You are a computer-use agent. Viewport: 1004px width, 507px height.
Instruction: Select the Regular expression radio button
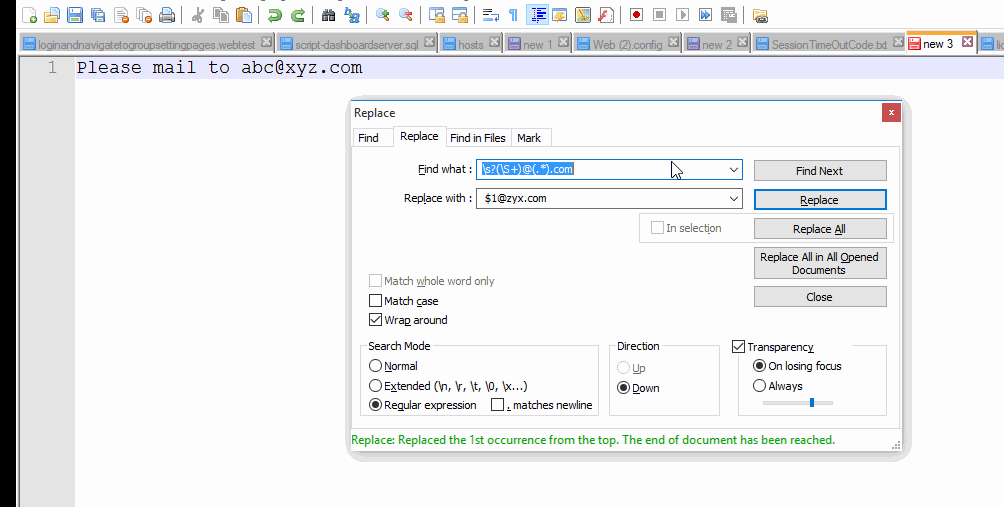(x=375, y=405)
